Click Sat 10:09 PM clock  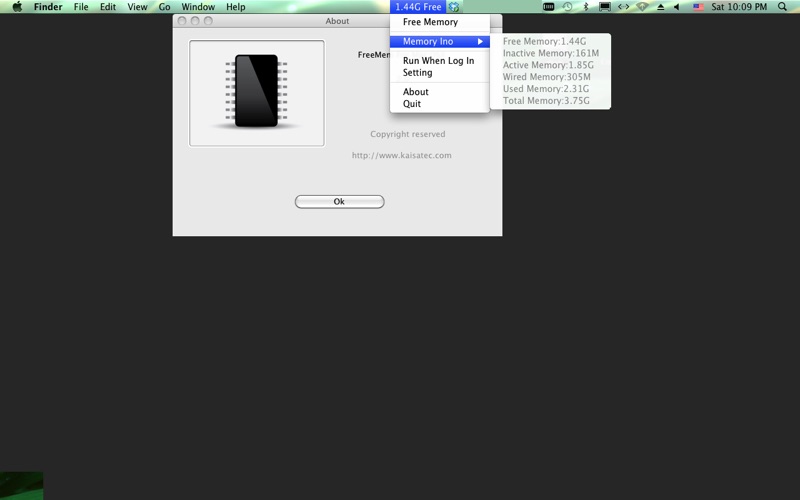pos(739,7)
